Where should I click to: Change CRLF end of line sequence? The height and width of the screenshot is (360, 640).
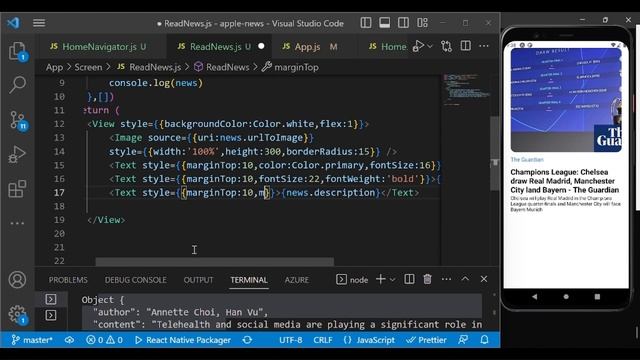coord(322,340)
